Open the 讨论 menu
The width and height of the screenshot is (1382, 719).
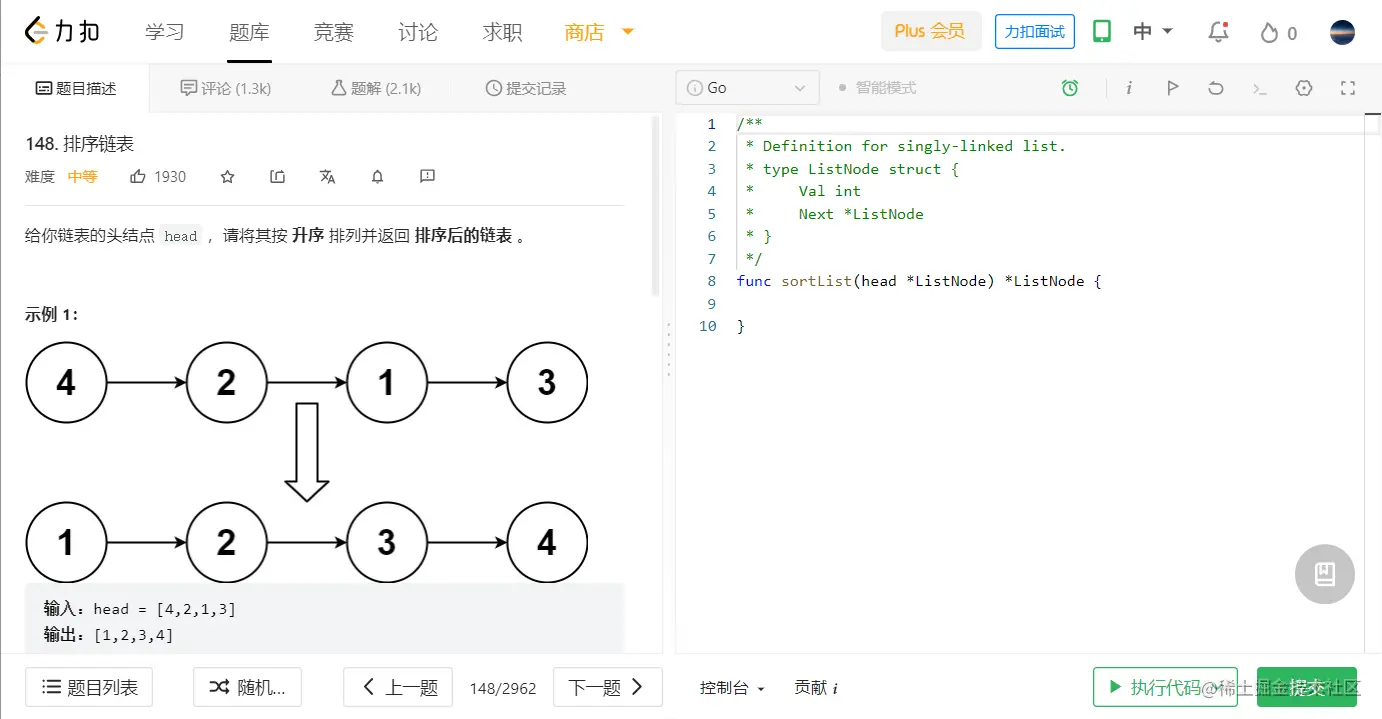coord(417,32)
